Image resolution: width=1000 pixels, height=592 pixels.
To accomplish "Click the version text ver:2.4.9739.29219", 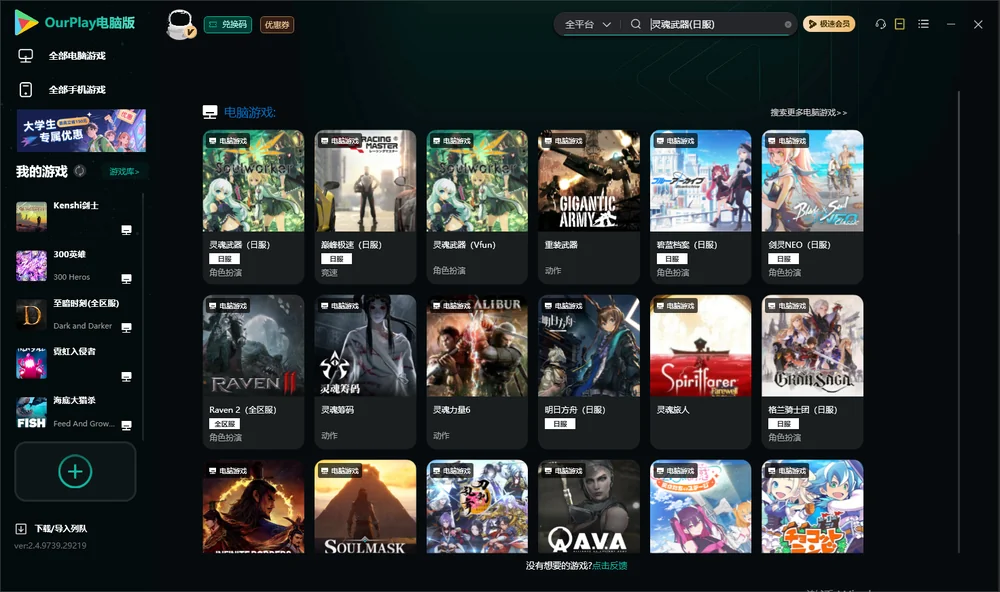I will pyautogui.click(x=50, y=545).
